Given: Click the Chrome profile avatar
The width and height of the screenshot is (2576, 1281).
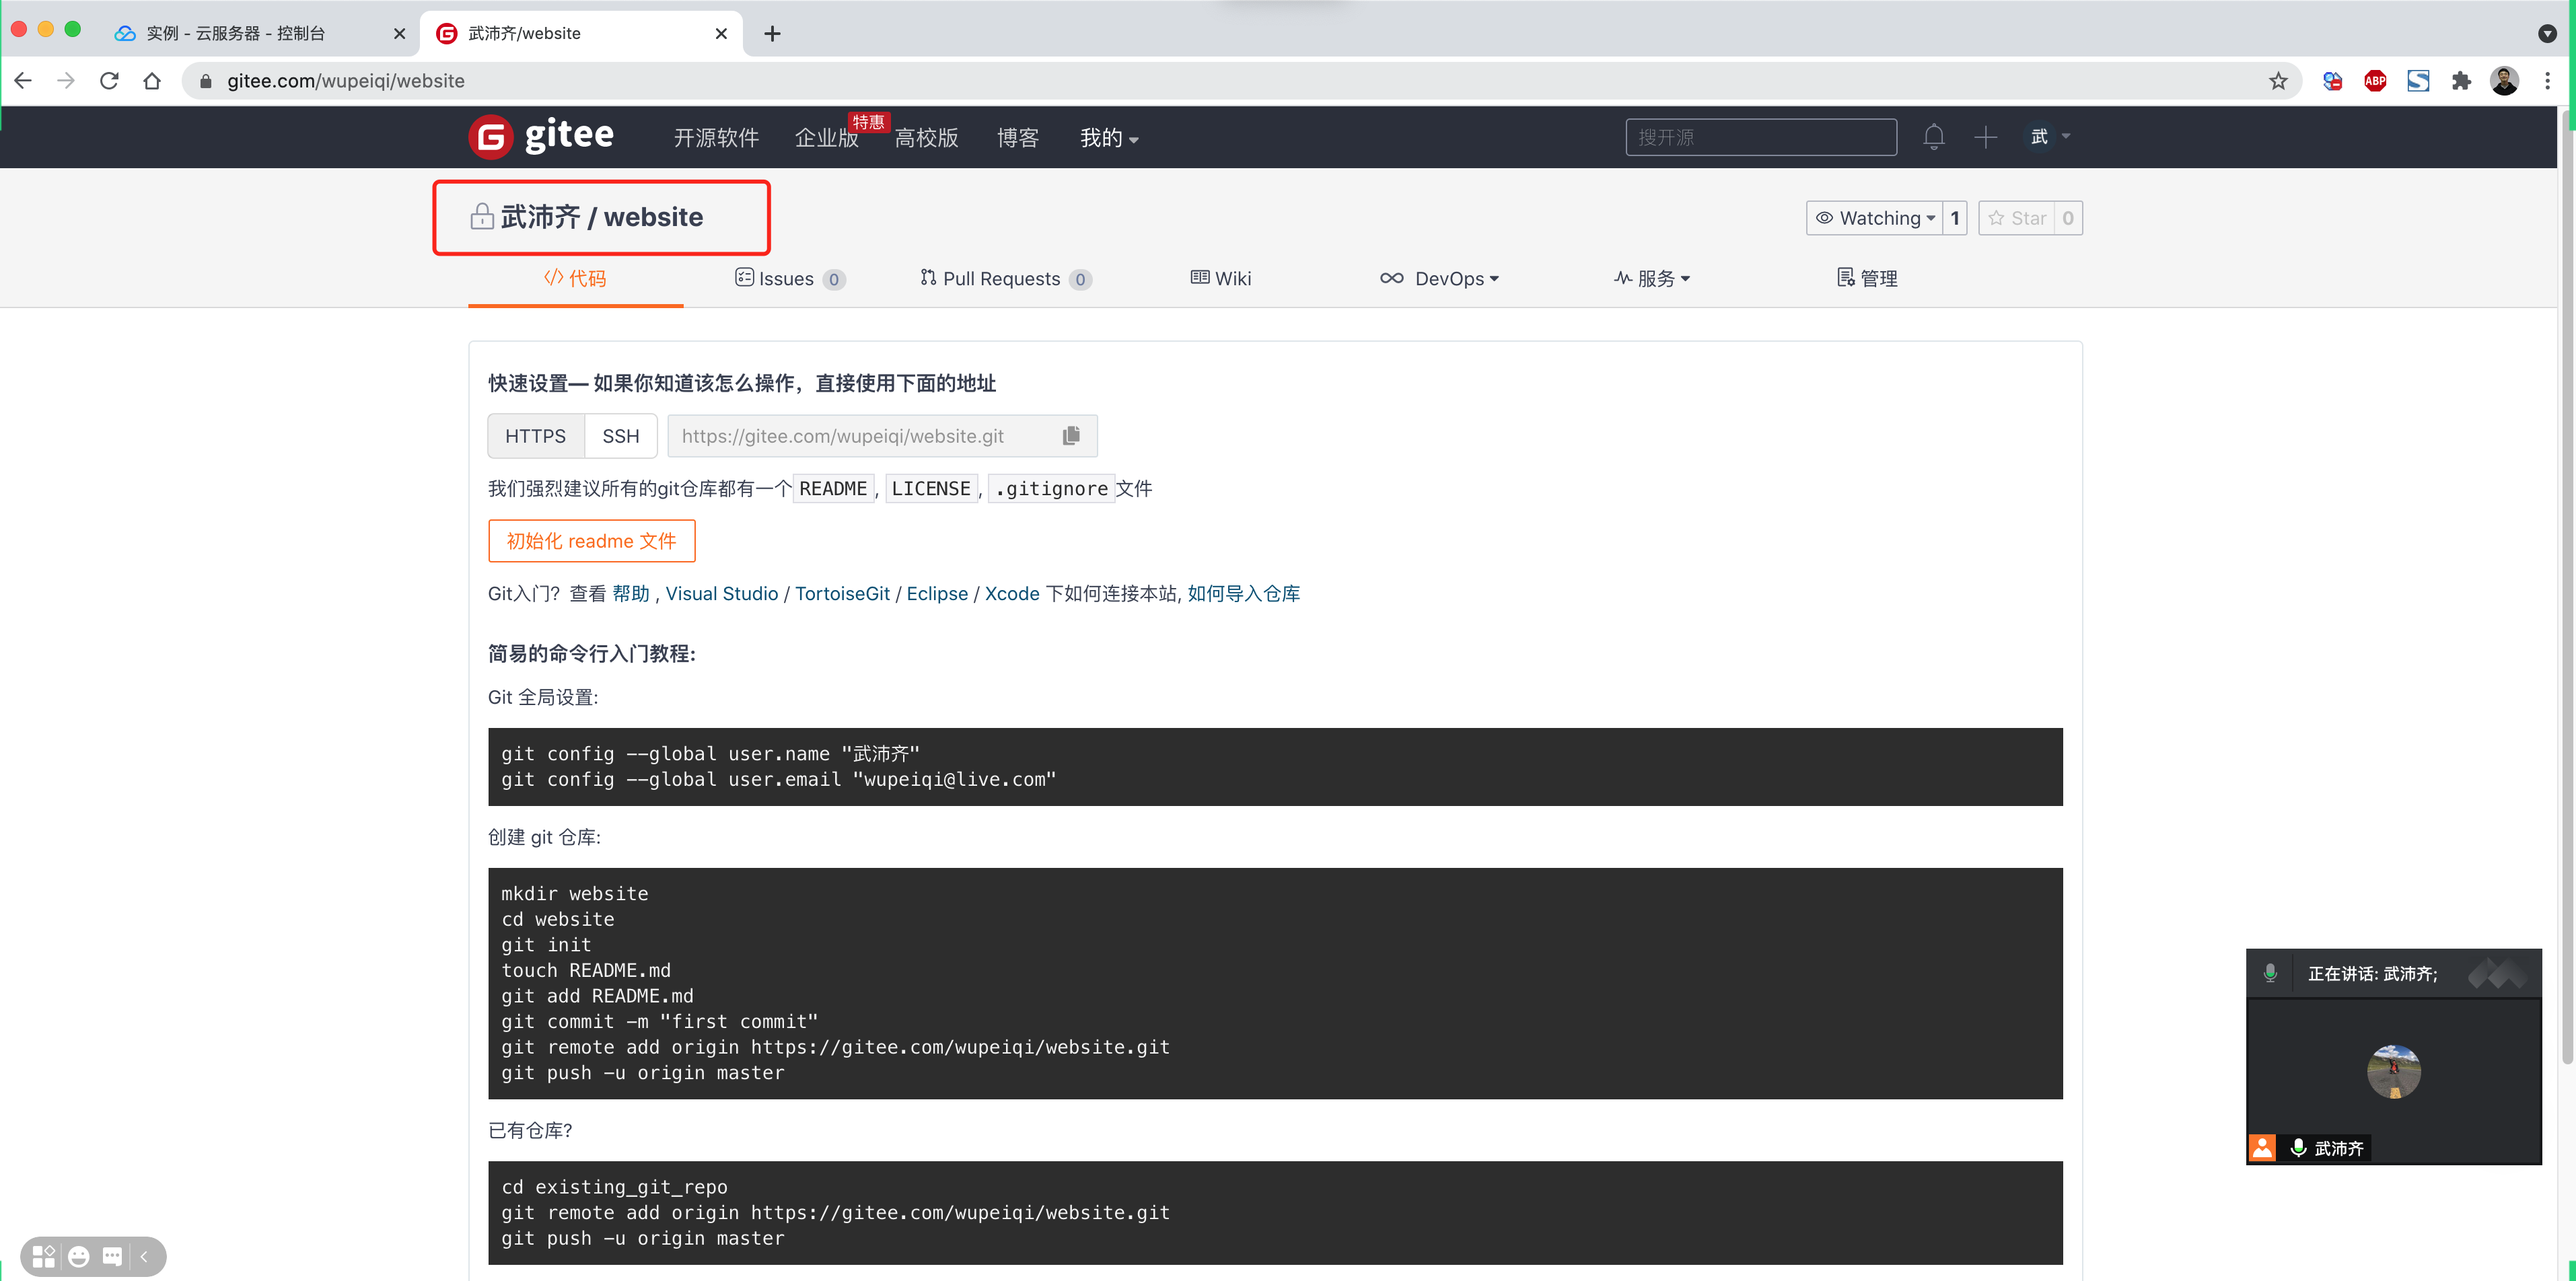Looking at the screenshot, I should (2504, 81).
